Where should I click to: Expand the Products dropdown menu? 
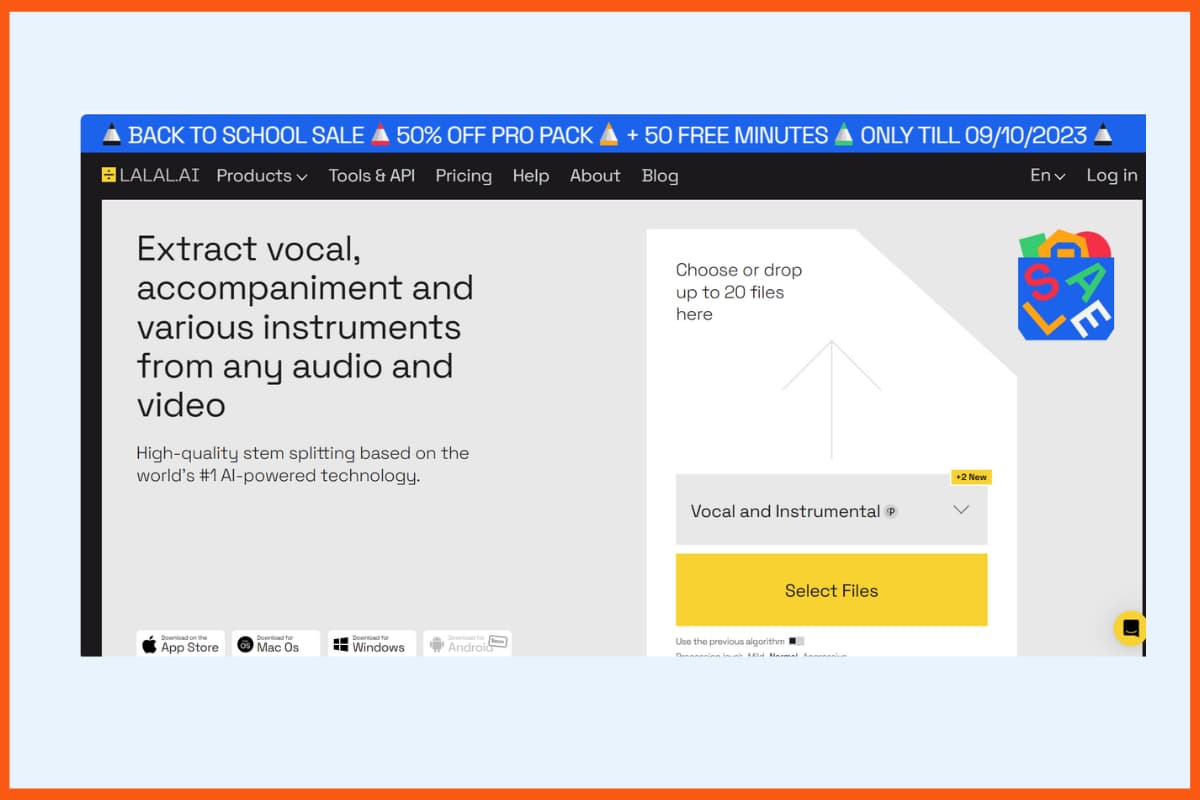(262, 175)
